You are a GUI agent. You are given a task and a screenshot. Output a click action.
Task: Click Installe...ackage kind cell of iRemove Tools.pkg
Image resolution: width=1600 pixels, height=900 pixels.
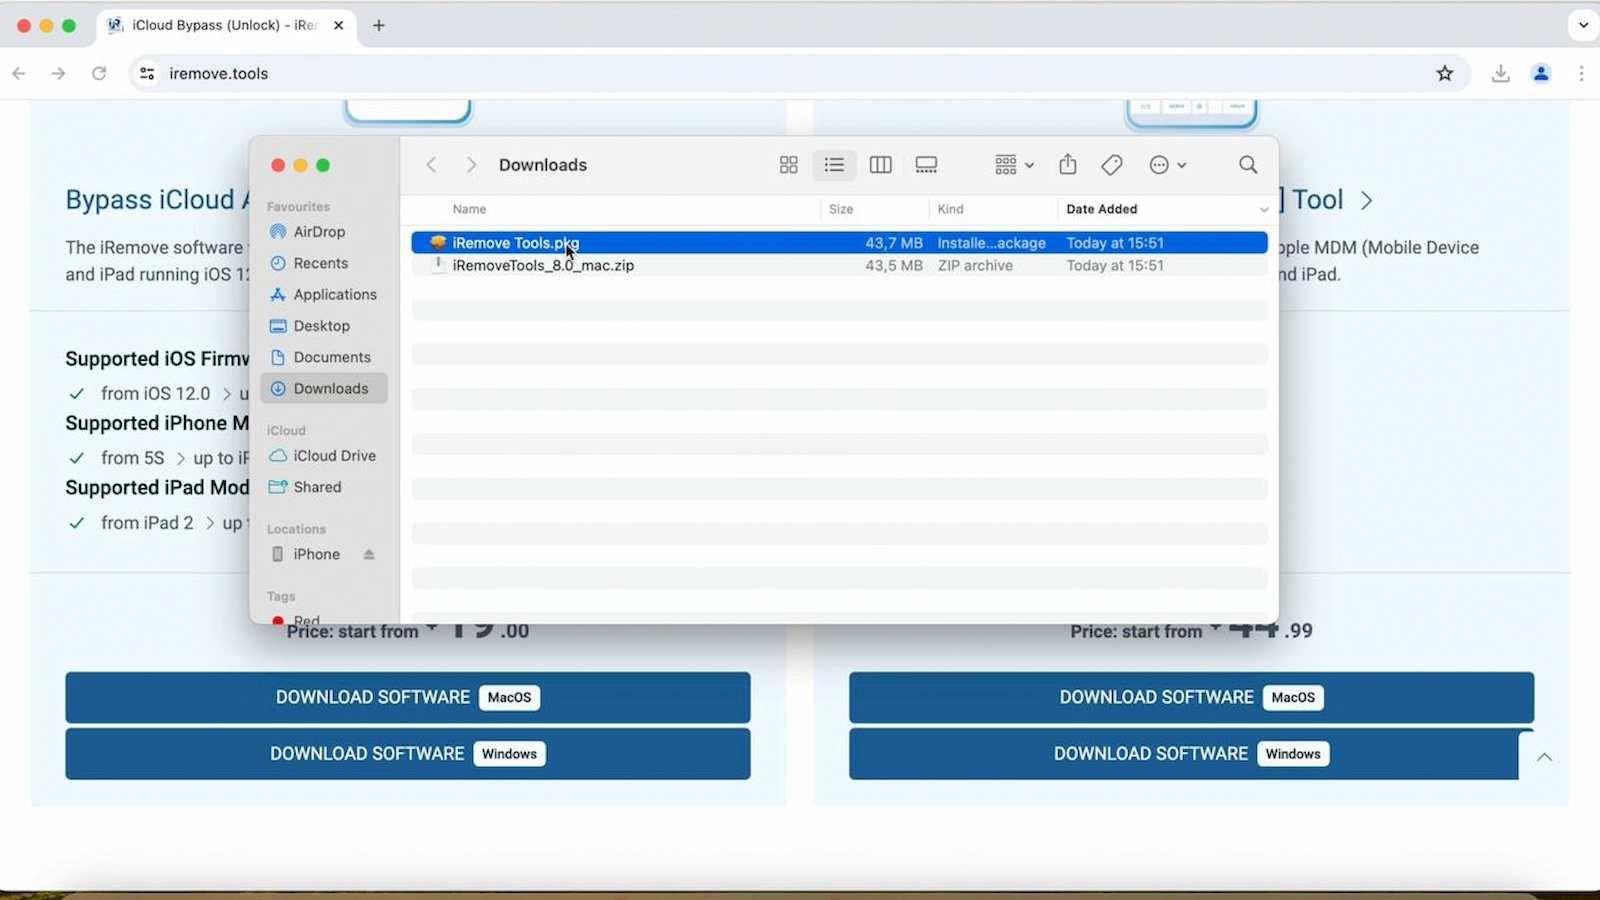tap(991, 243)
